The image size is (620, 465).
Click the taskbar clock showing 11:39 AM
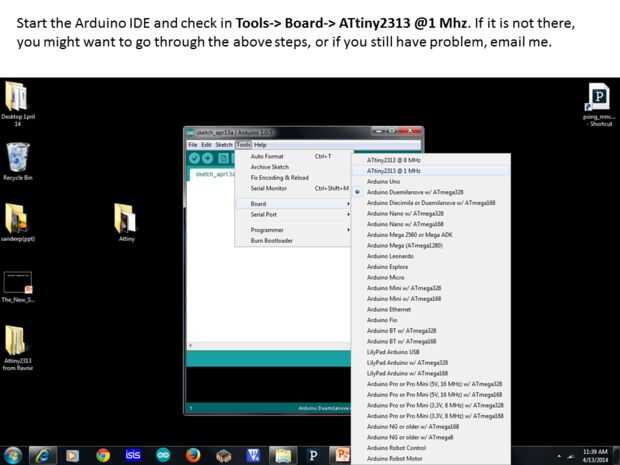pos(595,456)
